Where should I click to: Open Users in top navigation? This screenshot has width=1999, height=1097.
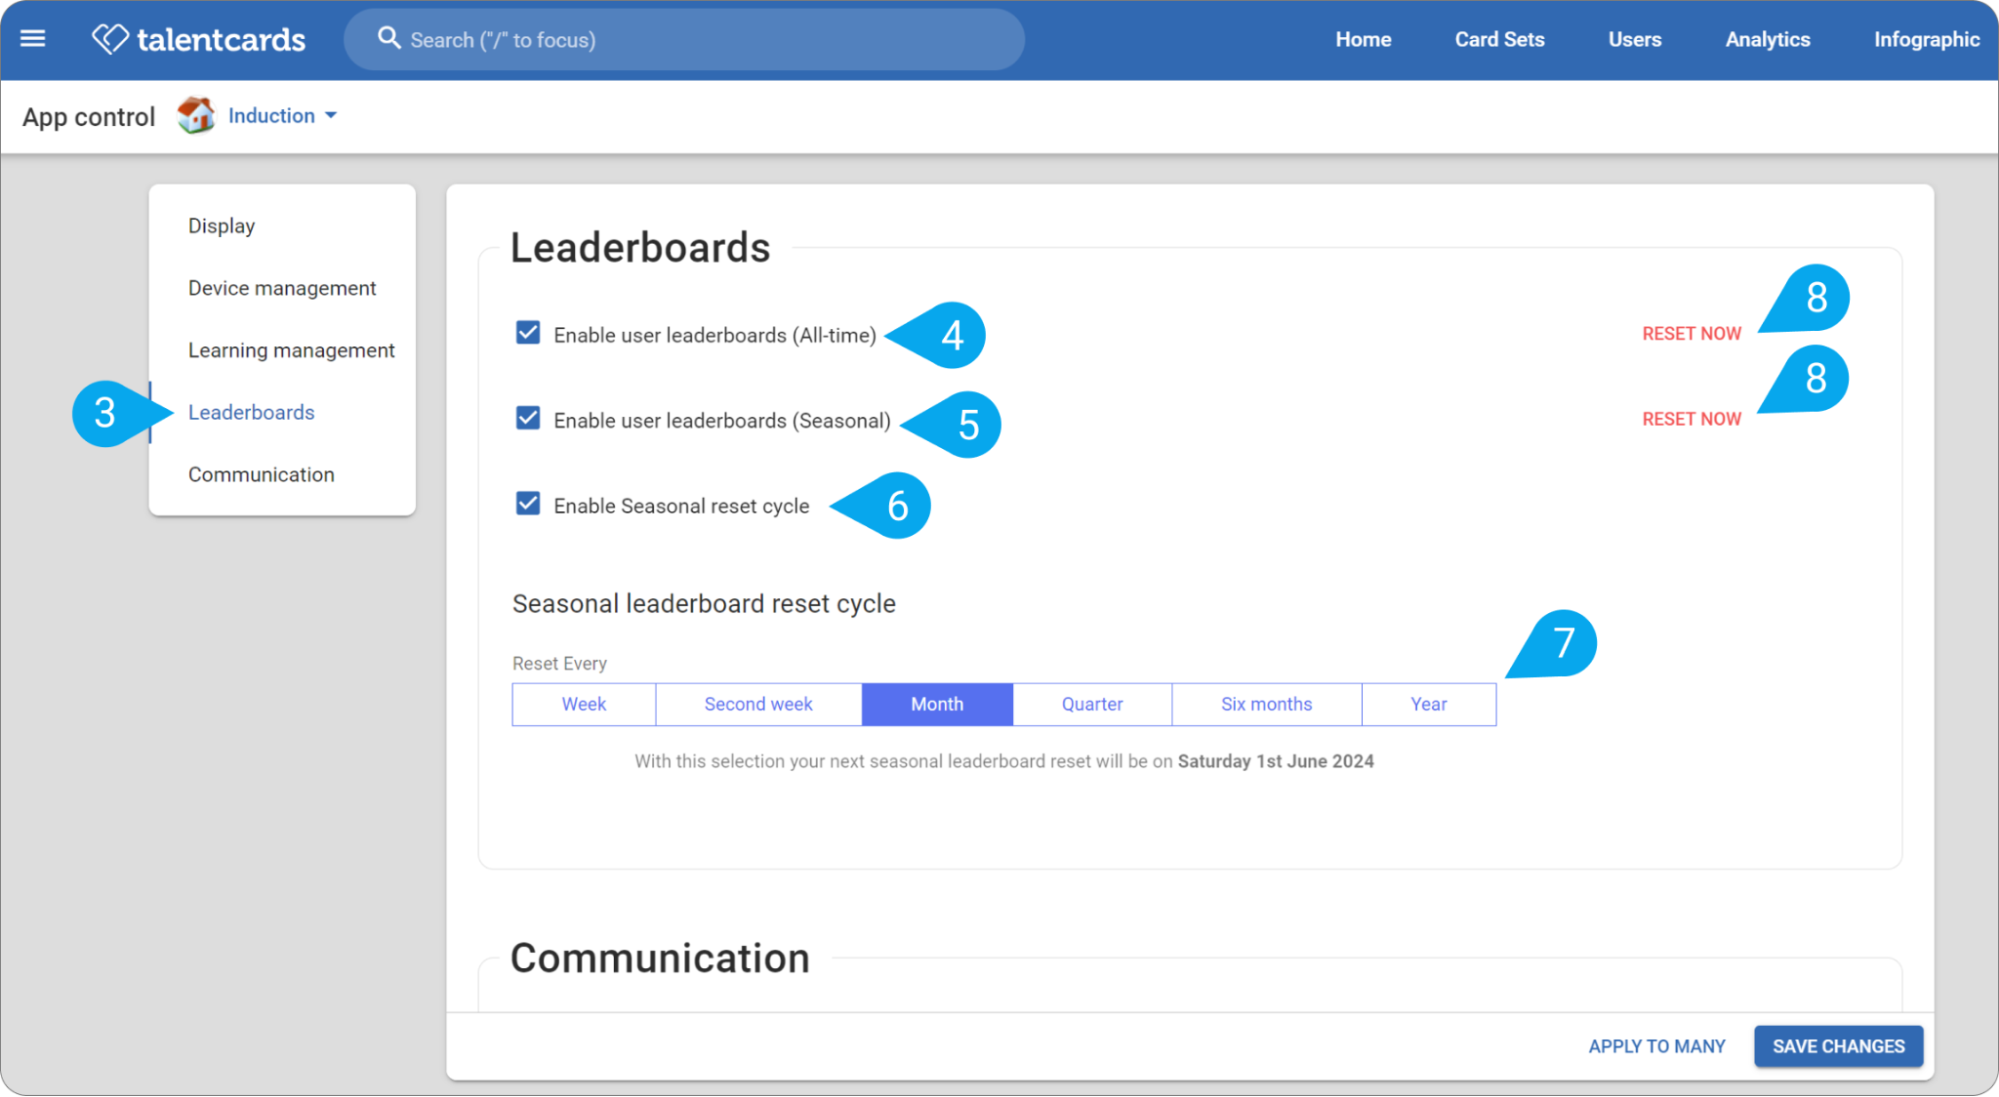tap(1634, 40)
